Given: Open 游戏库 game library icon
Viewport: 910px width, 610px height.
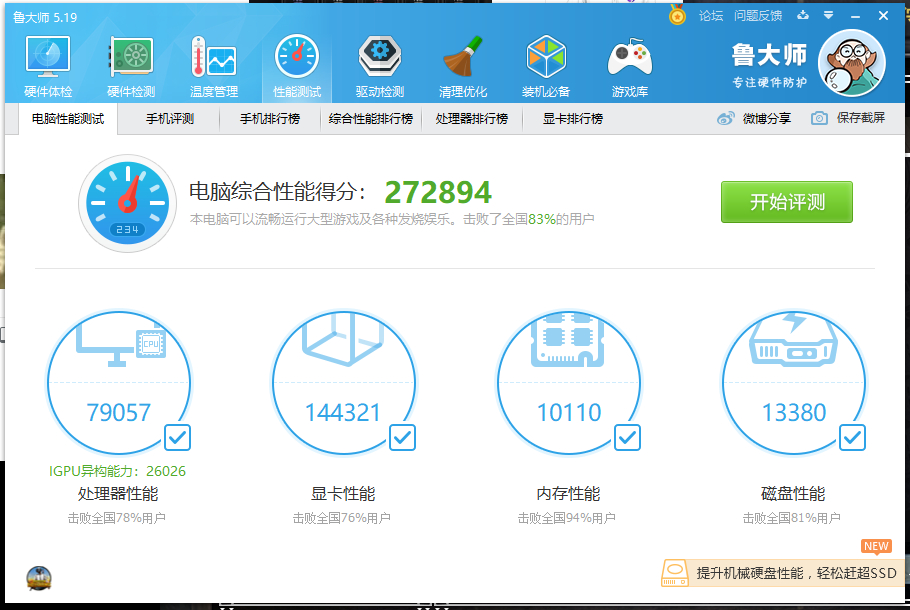Looking at the screenshot, I should pos(630,67).
